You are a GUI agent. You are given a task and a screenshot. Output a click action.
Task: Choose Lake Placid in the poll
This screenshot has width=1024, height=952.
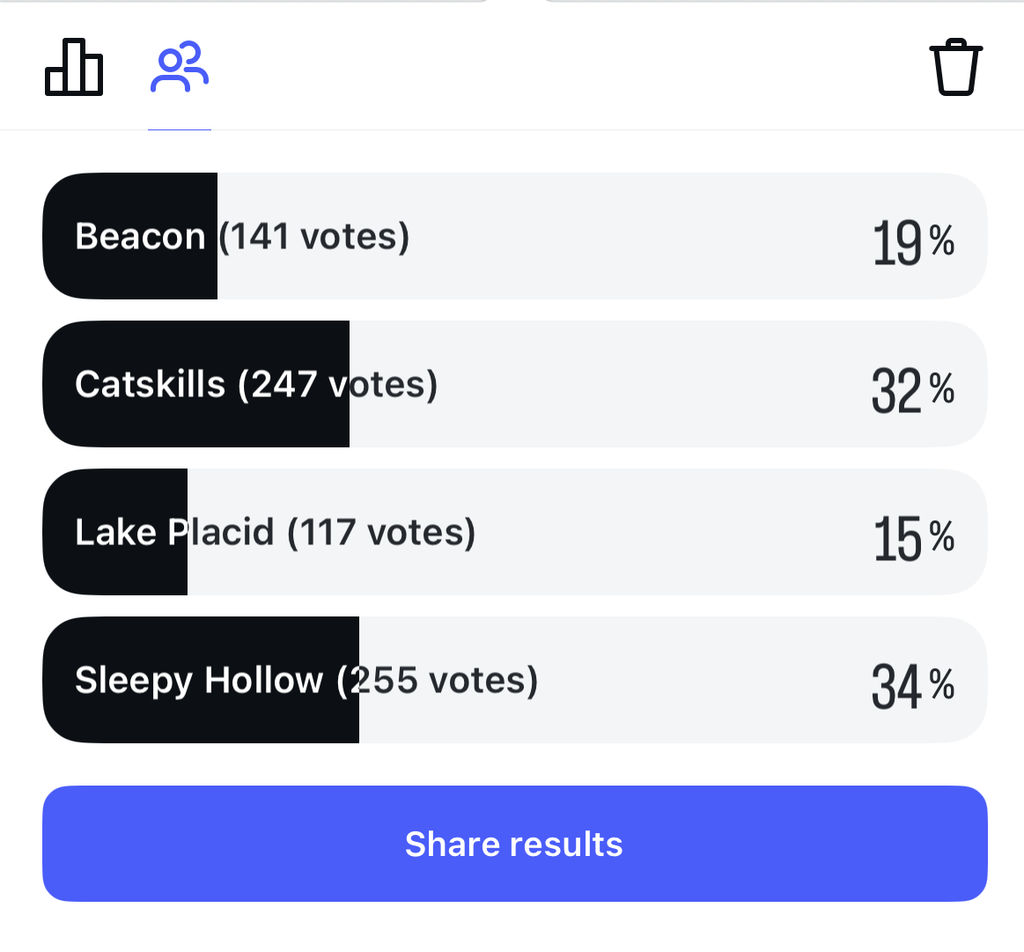[514, 531]
